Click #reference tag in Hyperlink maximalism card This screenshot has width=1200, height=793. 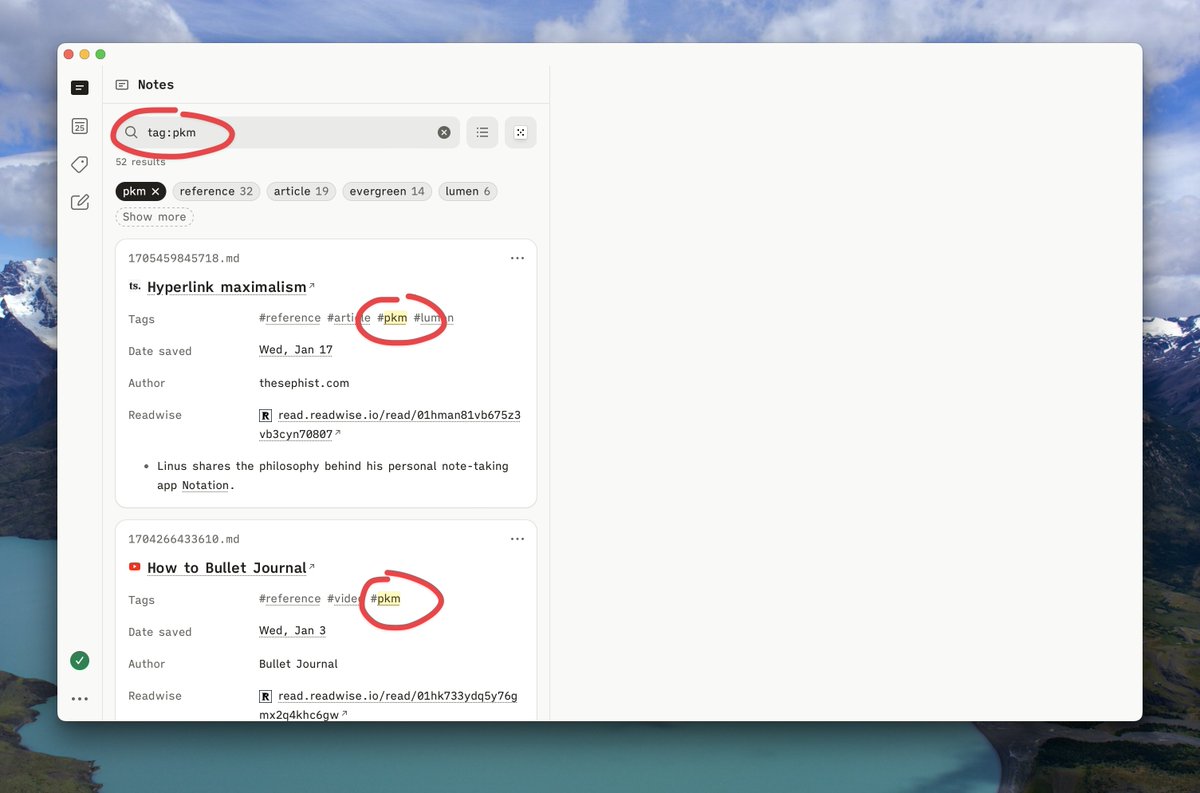[x=290, y=318]
